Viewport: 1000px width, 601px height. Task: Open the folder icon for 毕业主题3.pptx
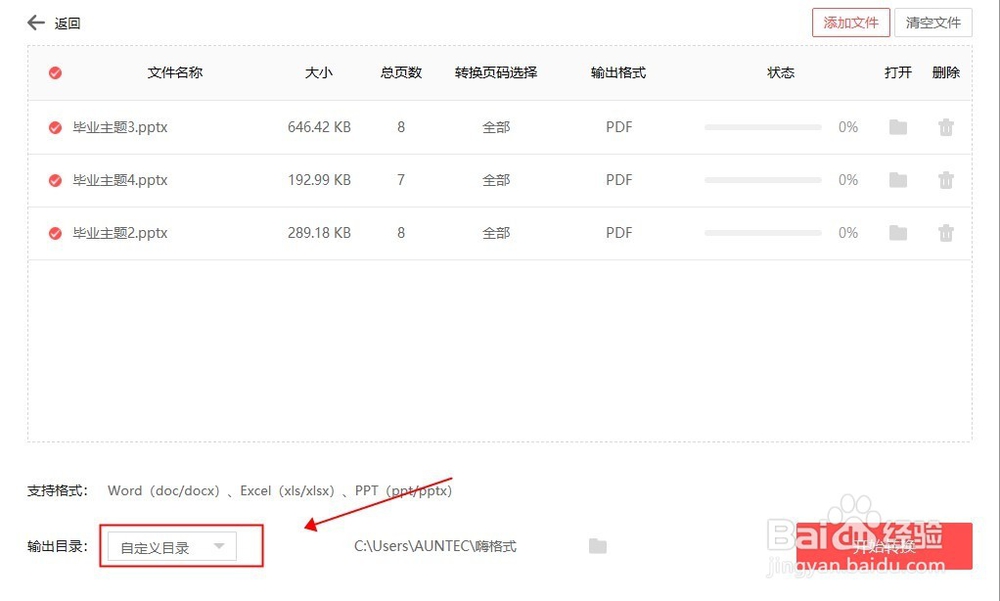click(x=897, y=127)
